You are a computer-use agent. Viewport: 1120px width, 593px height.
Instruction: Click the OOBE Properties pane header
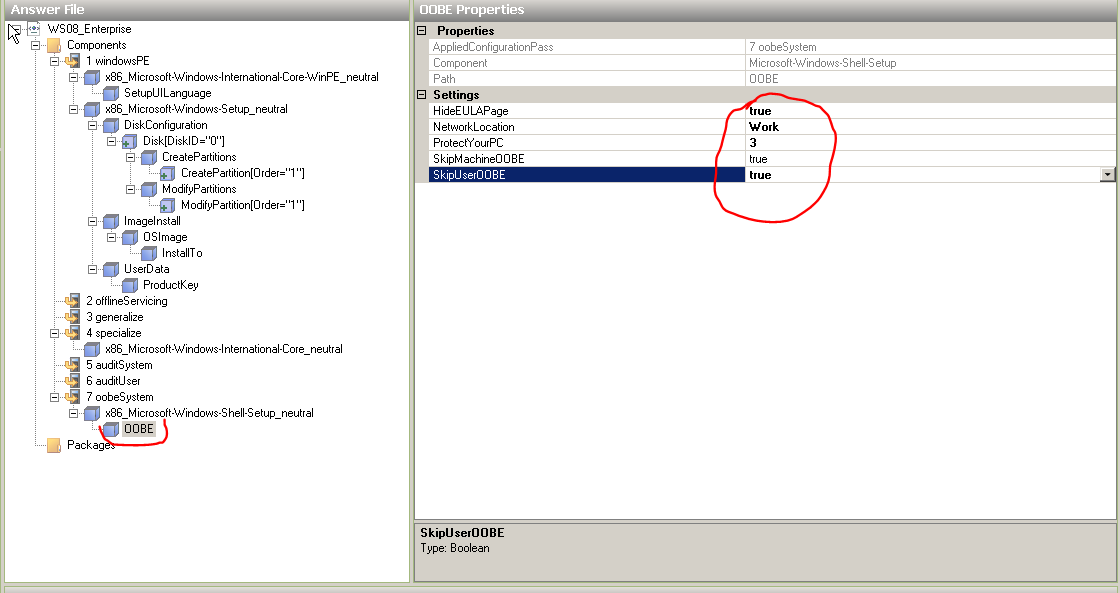(765, 10)
